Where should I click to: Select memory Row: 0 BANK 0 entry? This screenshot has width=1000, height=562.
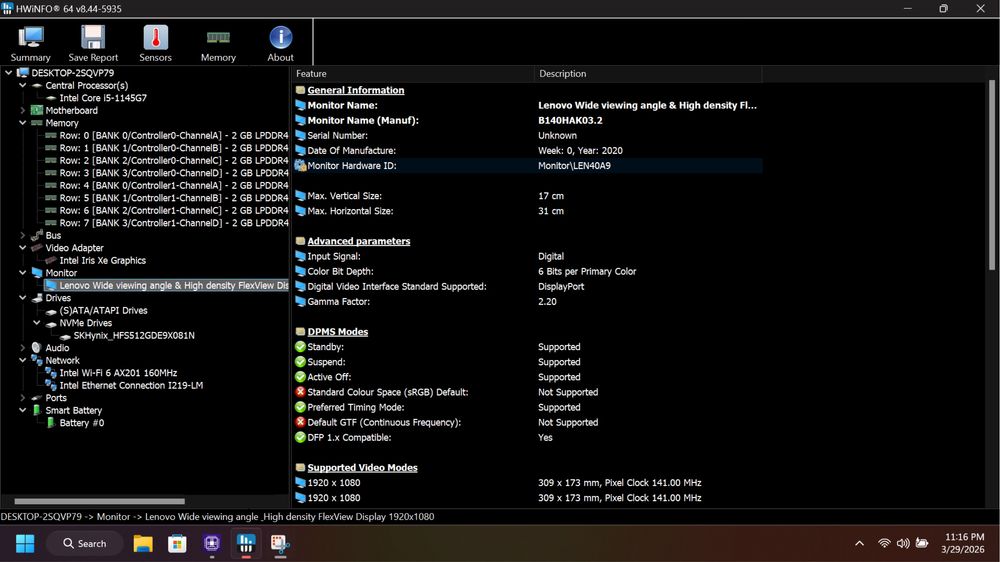(x=173, y=135)
